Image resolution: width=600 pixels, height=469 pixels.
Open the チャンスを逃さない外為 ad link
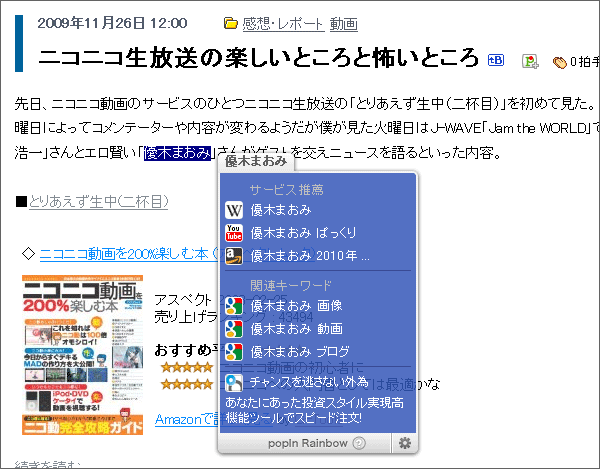309,382
